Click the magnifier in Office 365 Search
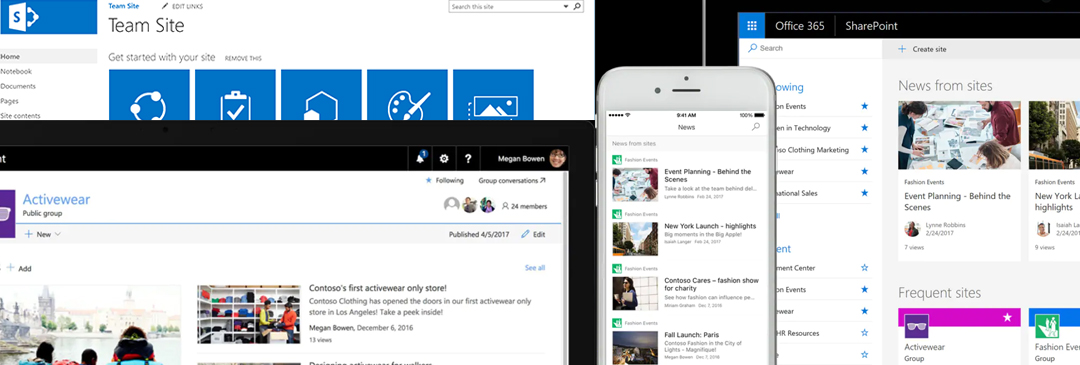This screenshot has width=1080, height=365. 753,48
